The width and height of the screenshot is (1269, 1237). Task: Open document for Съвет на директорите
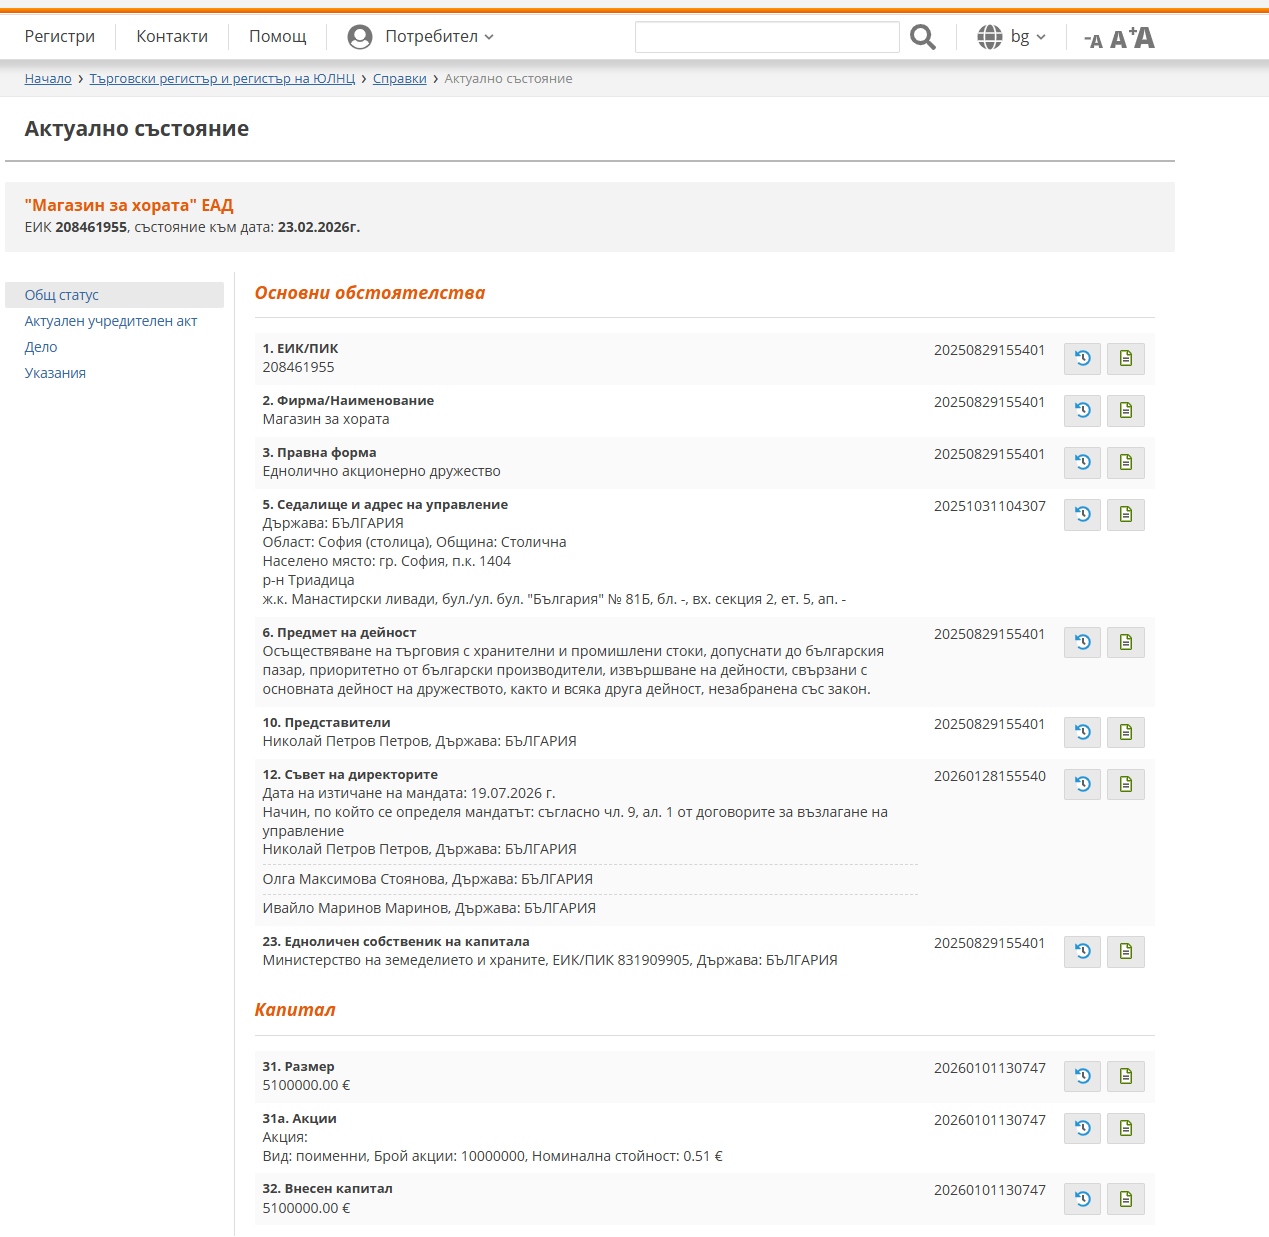(1126, 785)
